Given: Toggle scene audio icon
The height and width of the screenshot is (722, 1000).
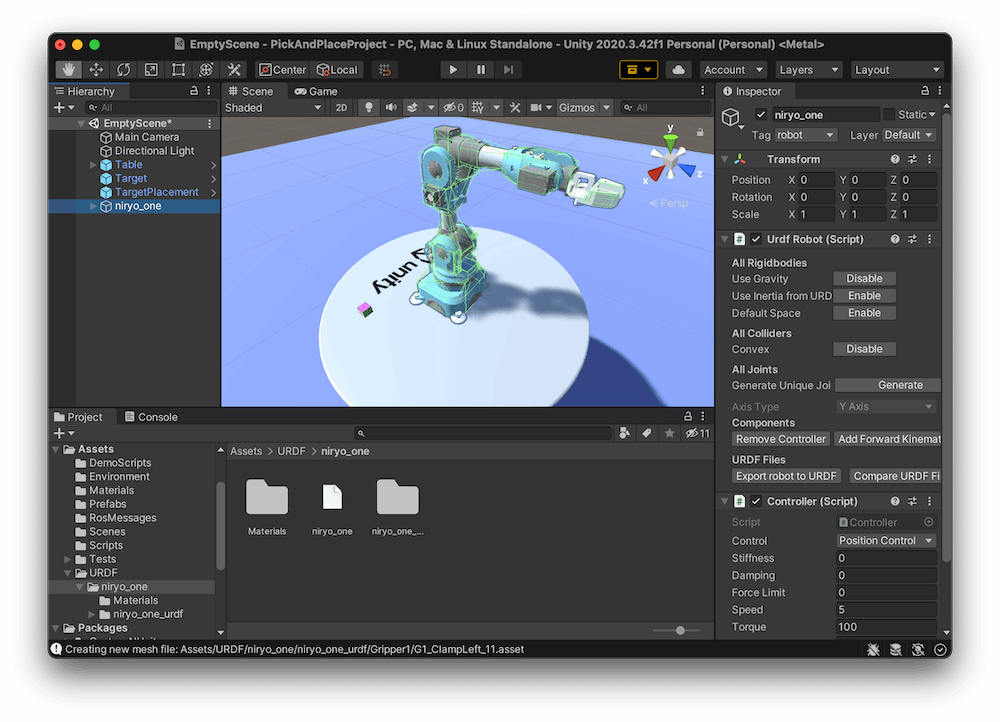Looking at the screenshot, I should tap(390, 108).
